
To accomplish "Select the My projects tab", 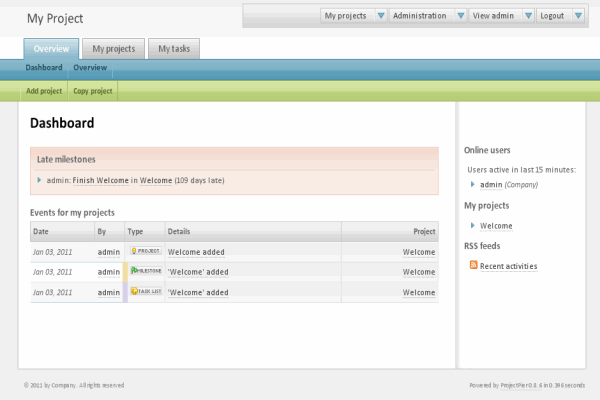I will 113,49.
